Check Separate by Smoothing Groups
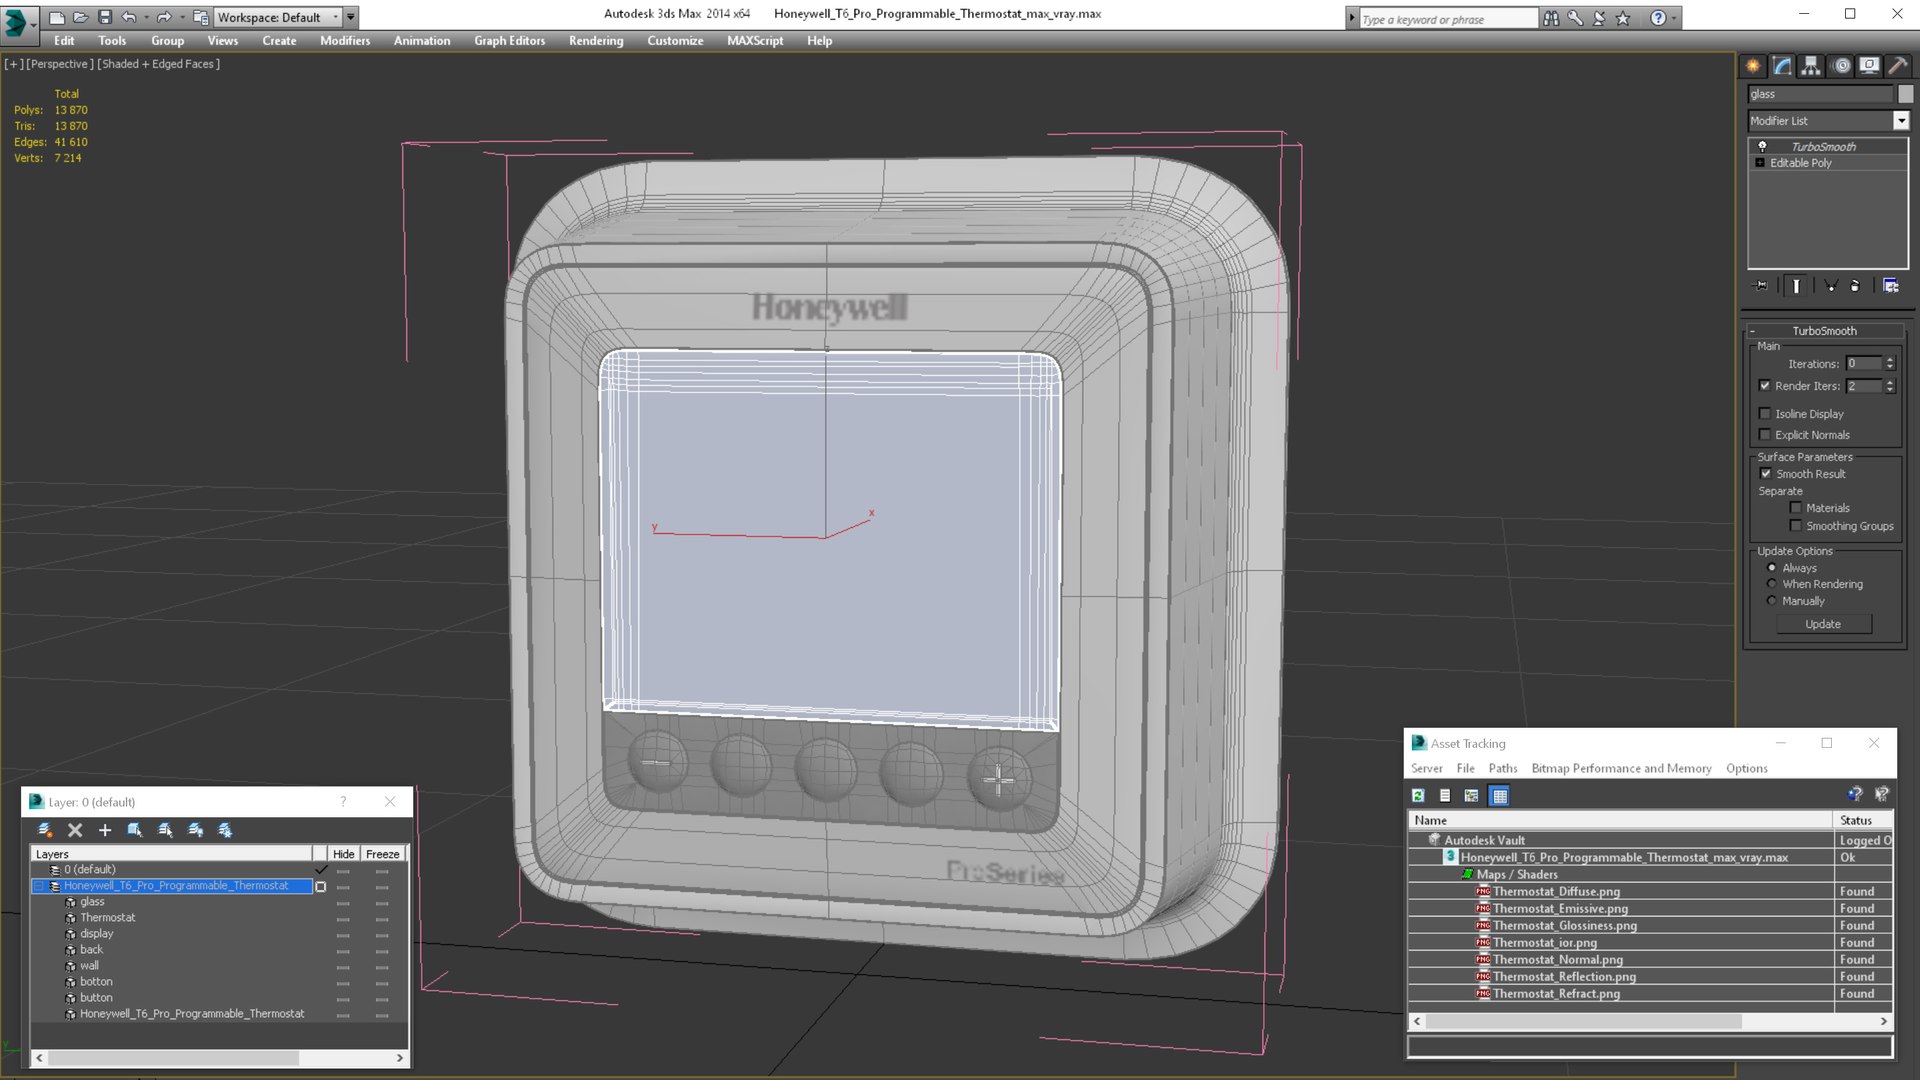 pyautogui.click(x=1796, y=526)
